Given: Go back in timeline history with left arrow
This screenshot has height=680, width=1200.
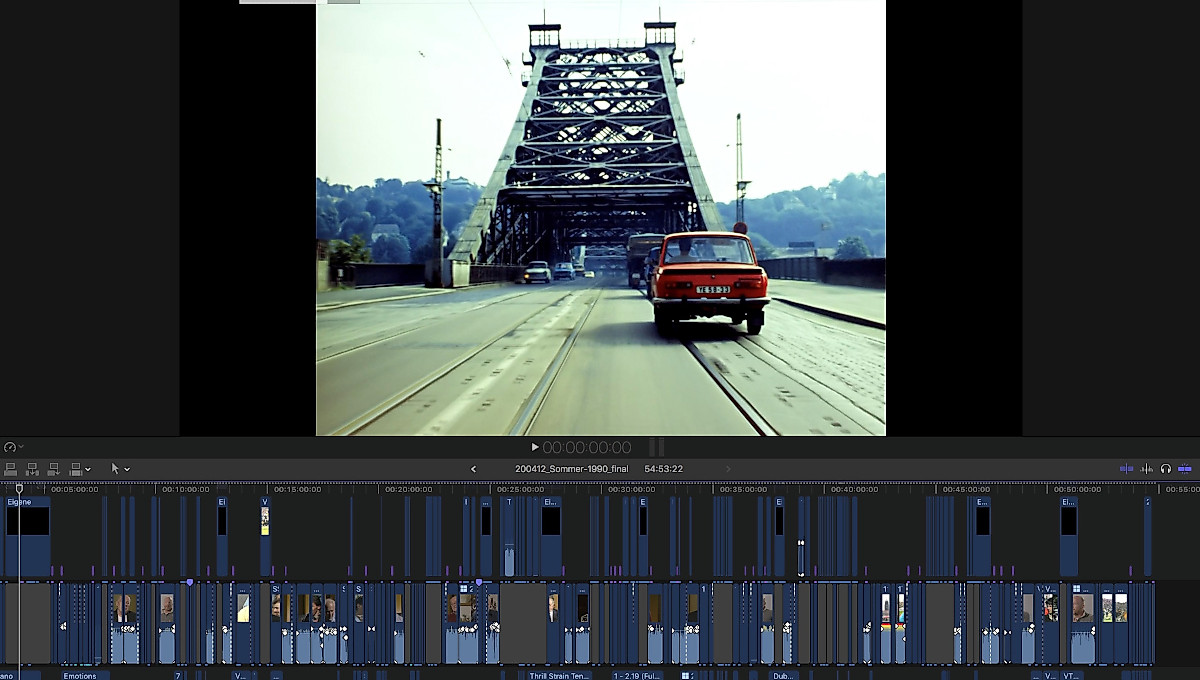Looking at the screenshot, I should pos(474,468).
